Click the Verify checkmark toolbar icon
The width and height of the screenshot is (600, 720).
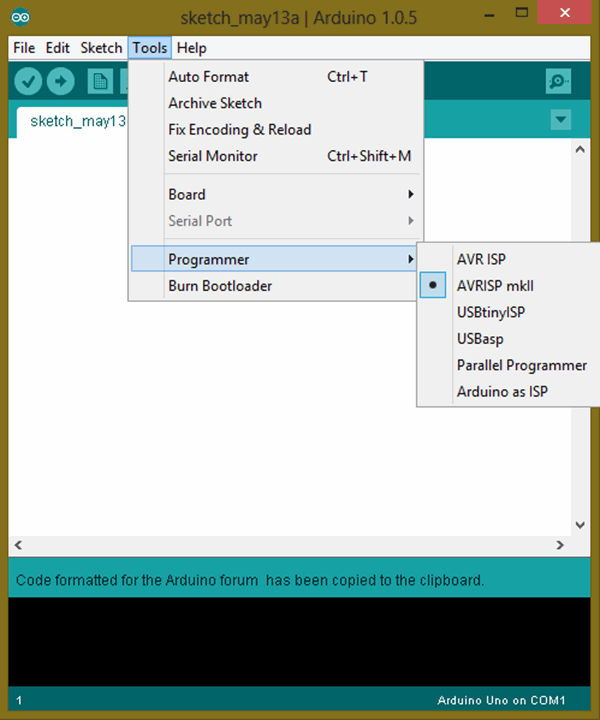pos(28,81)
